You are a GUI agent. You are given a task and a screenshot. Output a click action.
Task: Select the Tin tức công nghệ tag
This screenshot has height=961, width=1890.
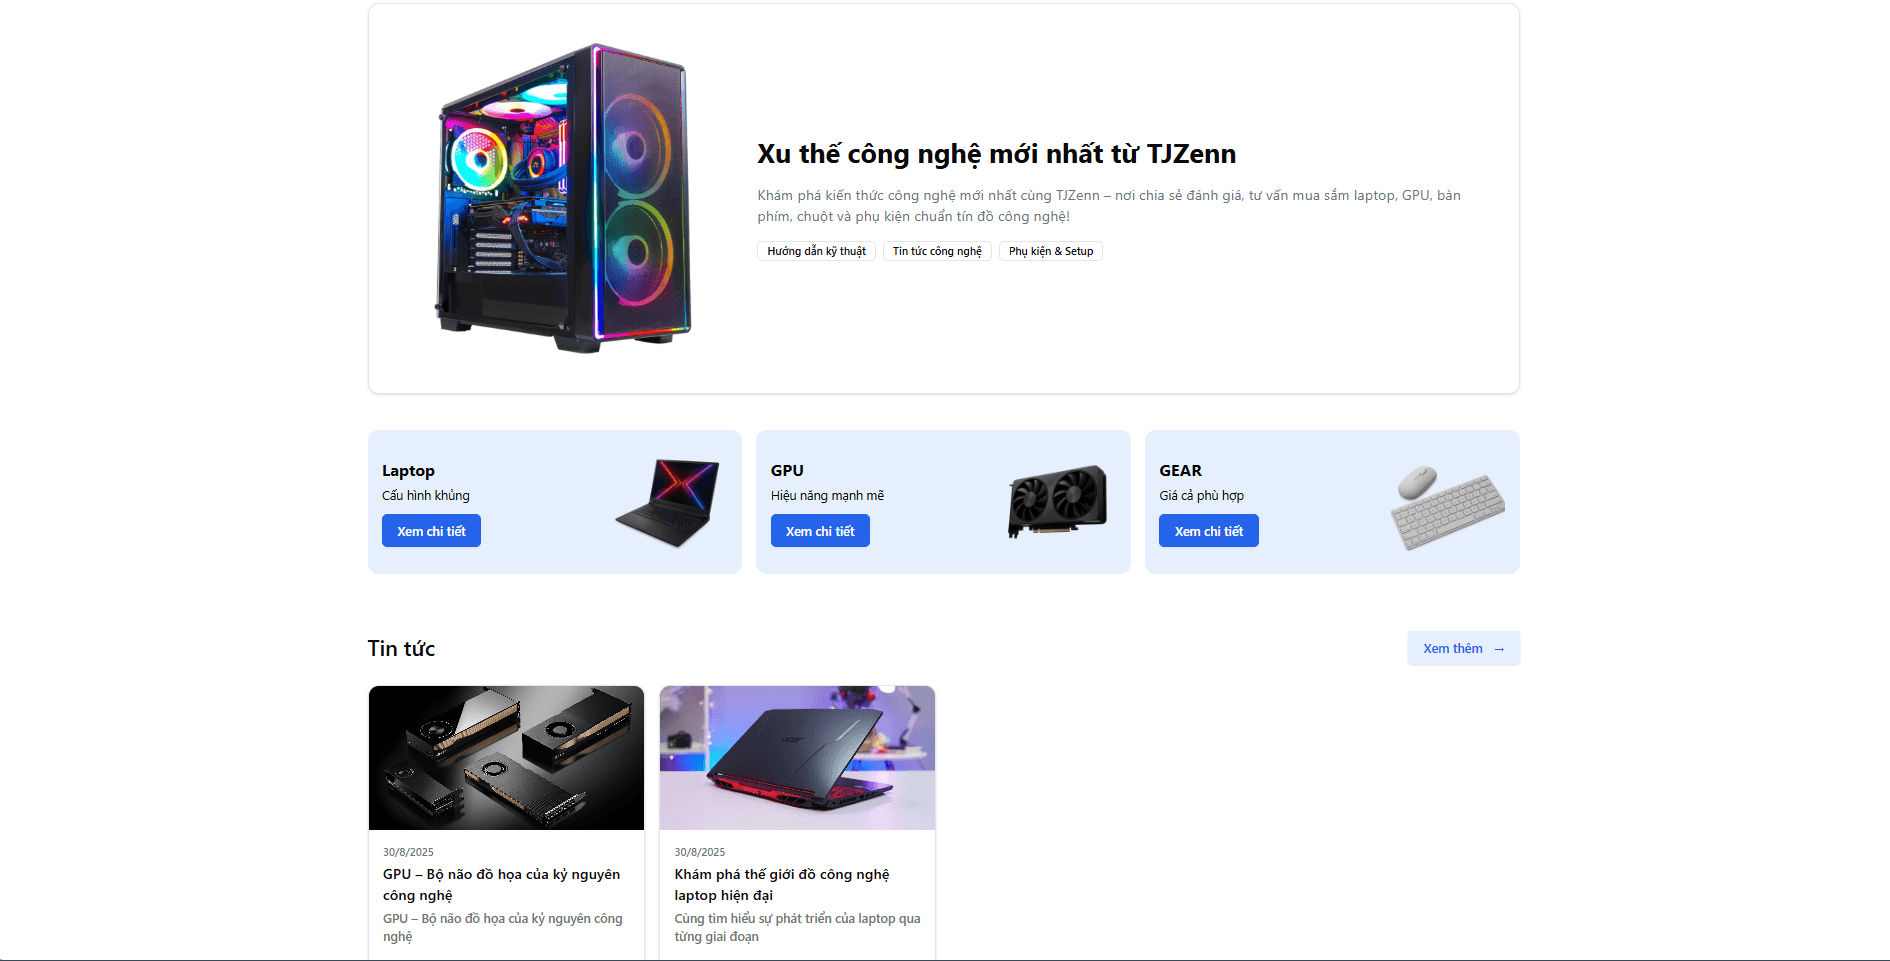tap(937, 251)
